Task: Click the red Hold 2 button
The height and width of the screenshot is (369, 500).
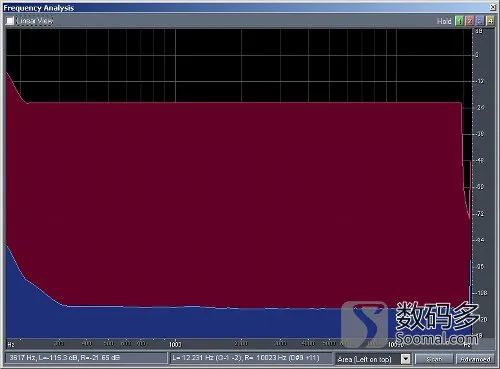Action: point(470,21)
